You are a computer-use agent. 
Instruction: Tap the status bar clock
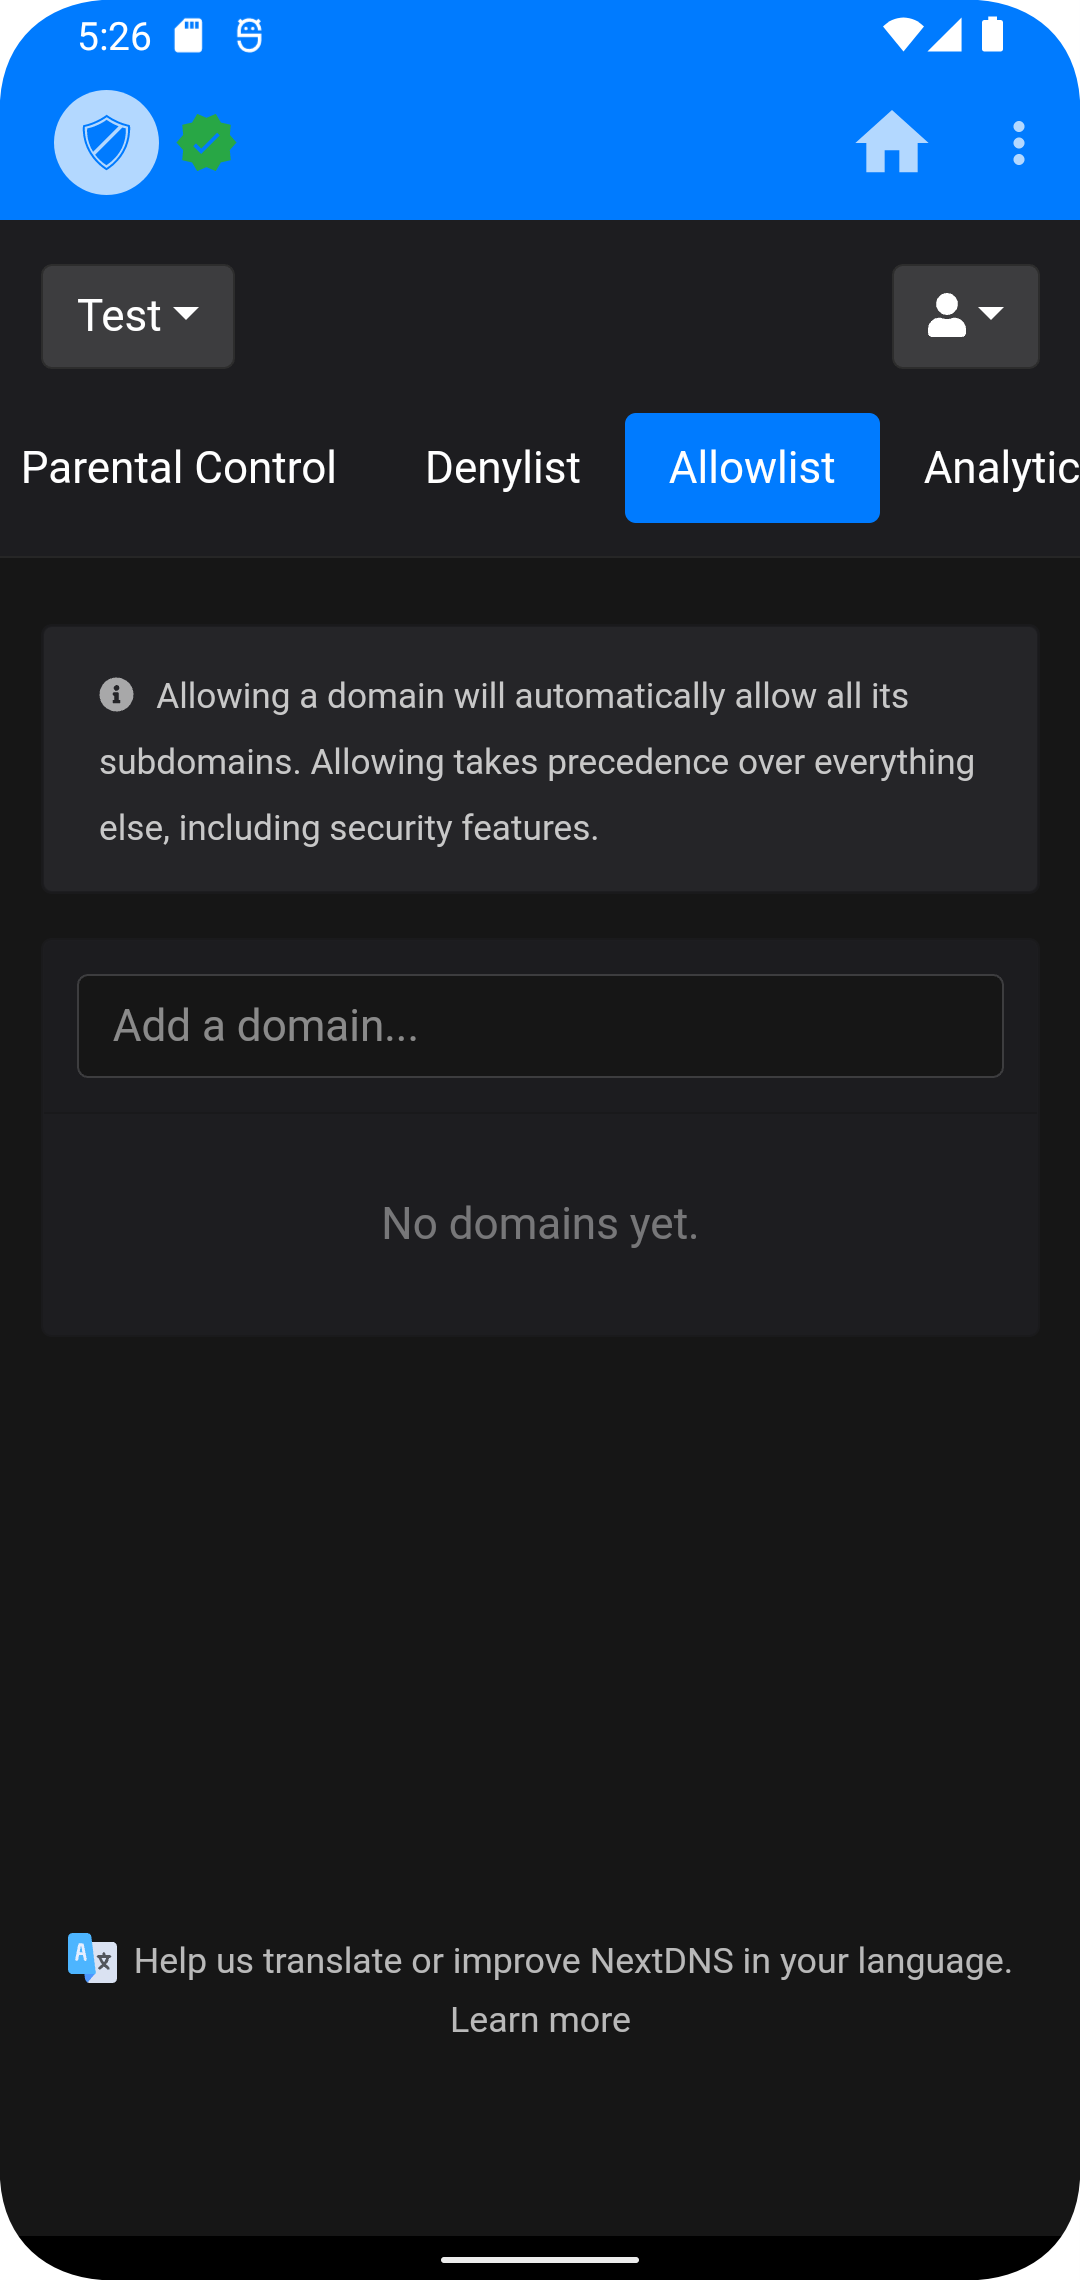[115, 37]
